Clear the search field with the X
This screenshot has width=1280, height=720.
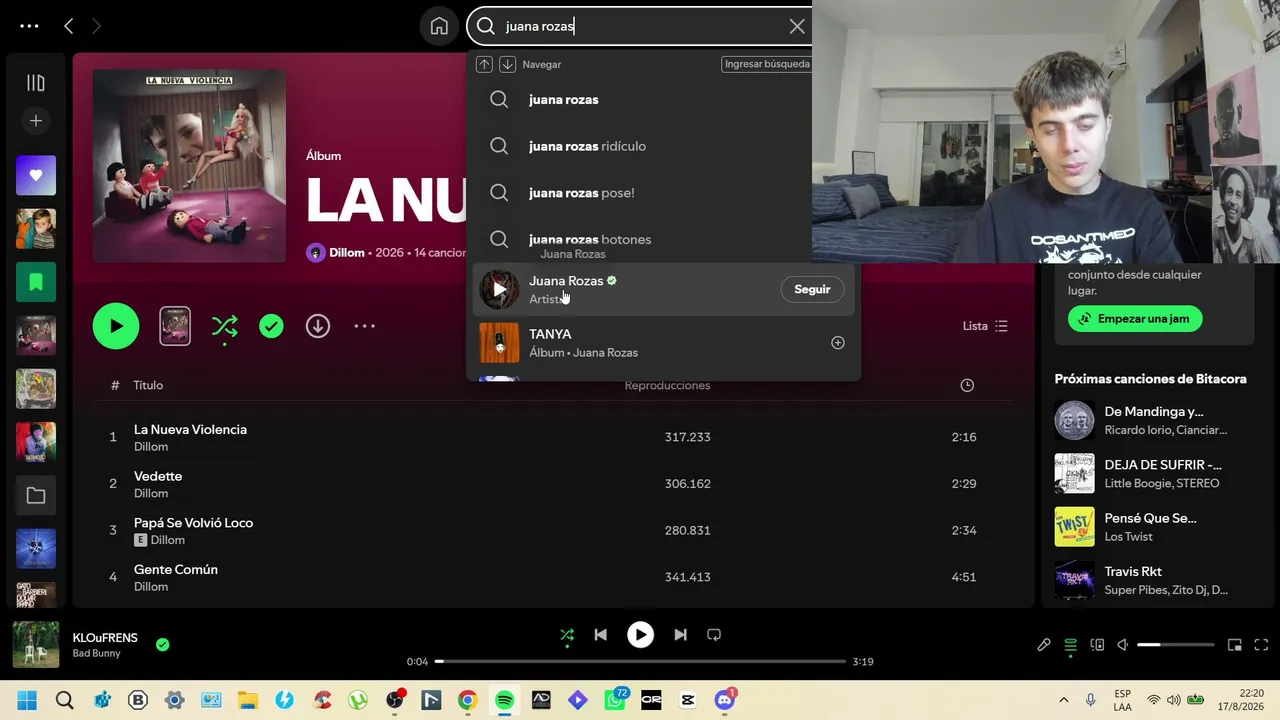pos(797,27)
